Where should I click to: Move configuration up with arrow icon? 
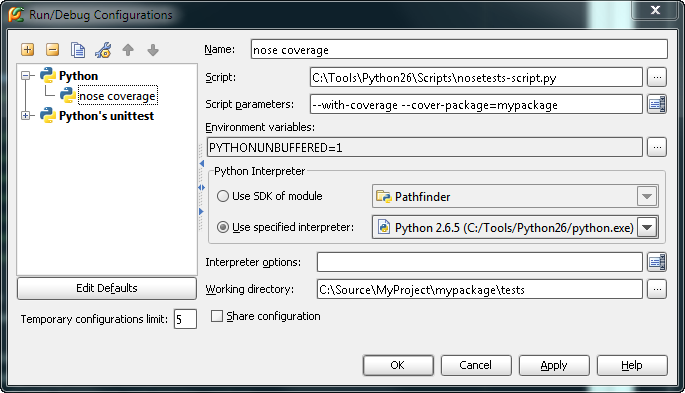tap(128, 50)
